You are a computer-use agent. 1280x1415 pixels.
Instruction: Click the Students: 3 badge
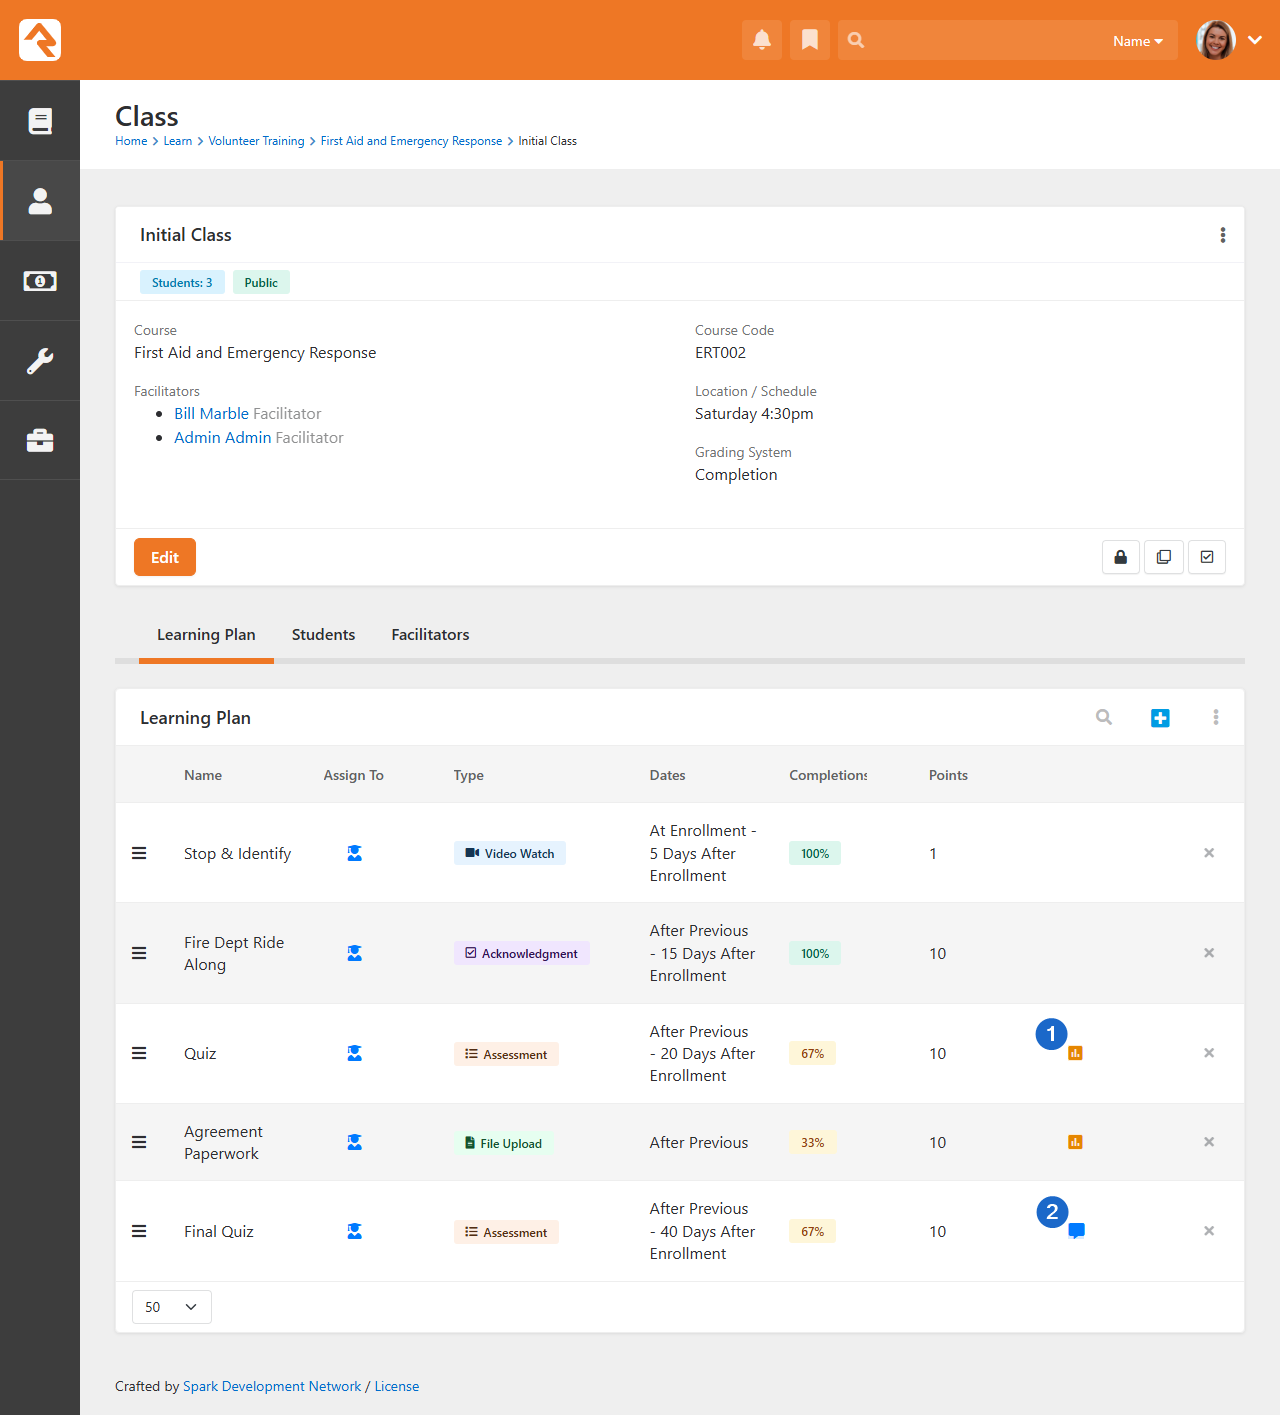click(x=182, y=283)
